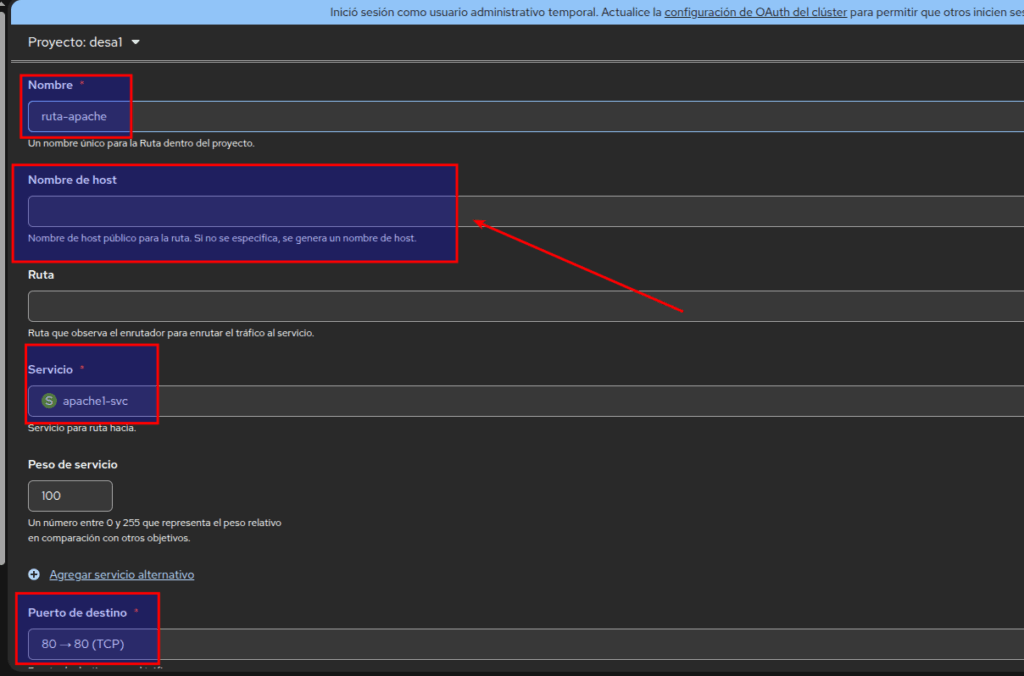Click the Ruta field label
1024x676 pixels.
[41, 274]
